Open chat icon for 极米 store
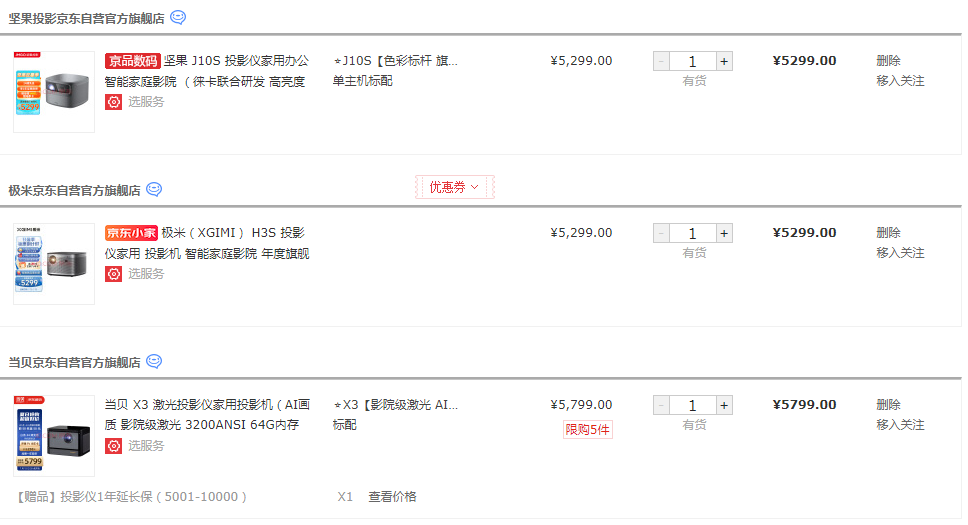 click(154, 189)
